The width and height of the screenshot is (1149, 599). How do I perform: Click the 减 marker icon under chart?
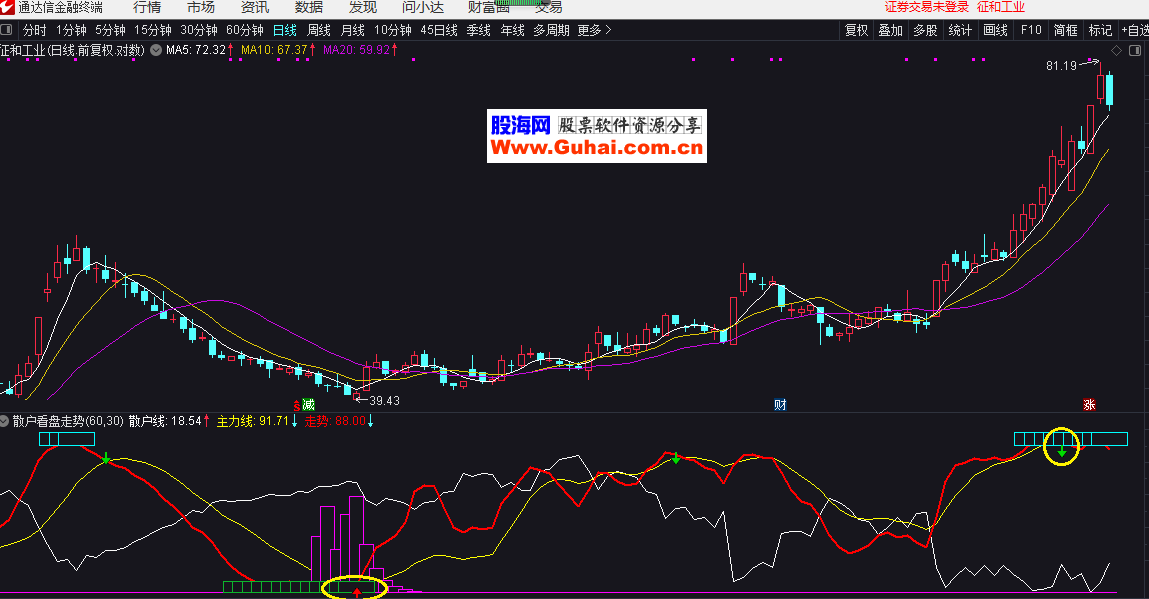[x=309, y=405]
